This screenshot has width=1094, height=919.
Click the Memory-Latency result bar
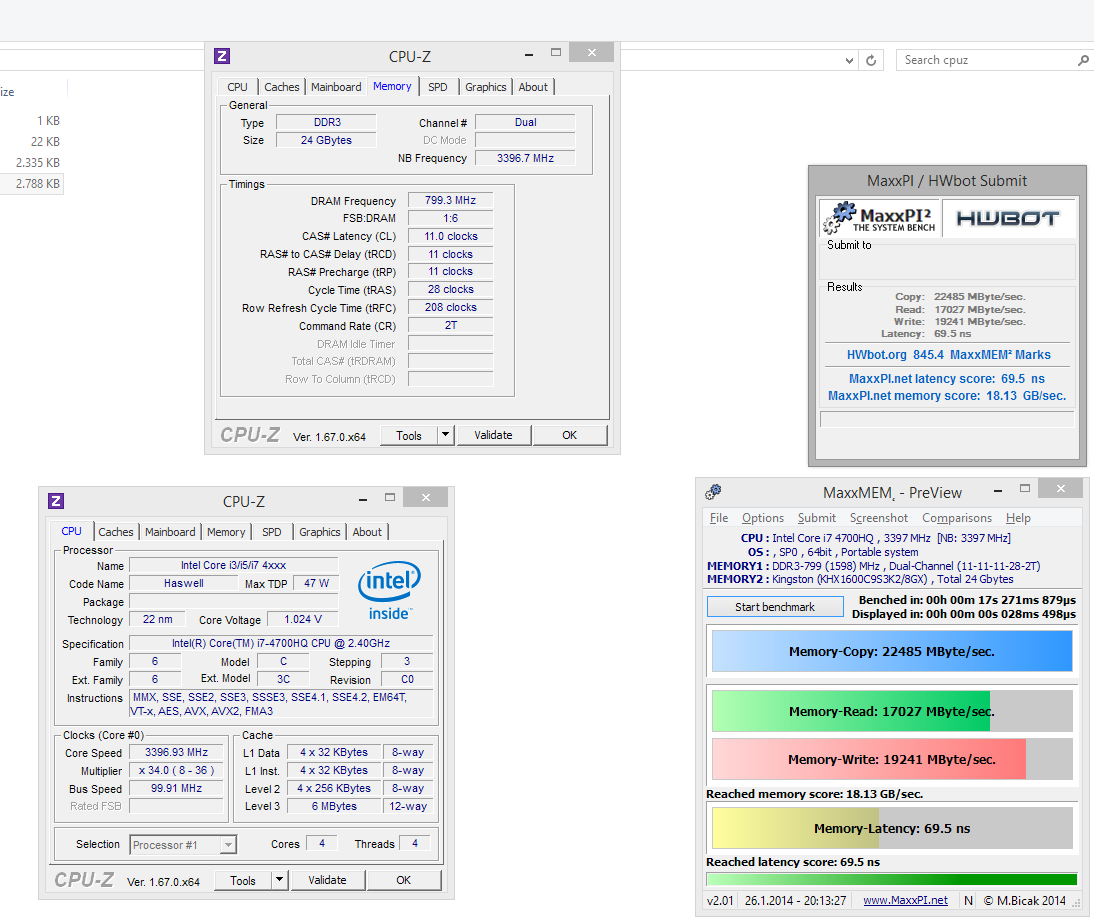[x=892, y=828]
